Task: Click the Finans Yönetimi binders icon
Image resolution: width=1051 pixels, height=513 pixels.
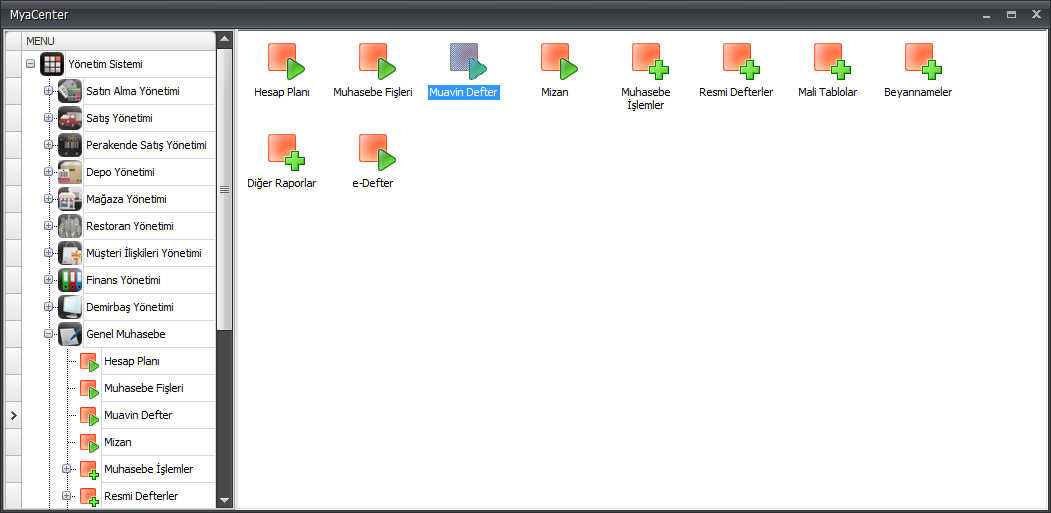Action: (70, 280)
